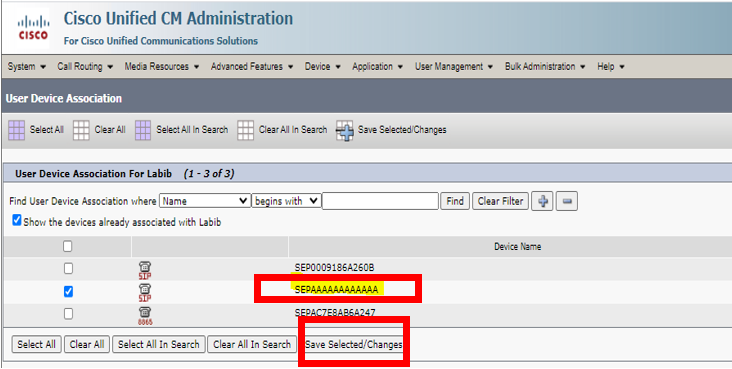This screenshot has width=732, height=369.
Task: Click the plus add-filter icon
Action: (542, 201)
